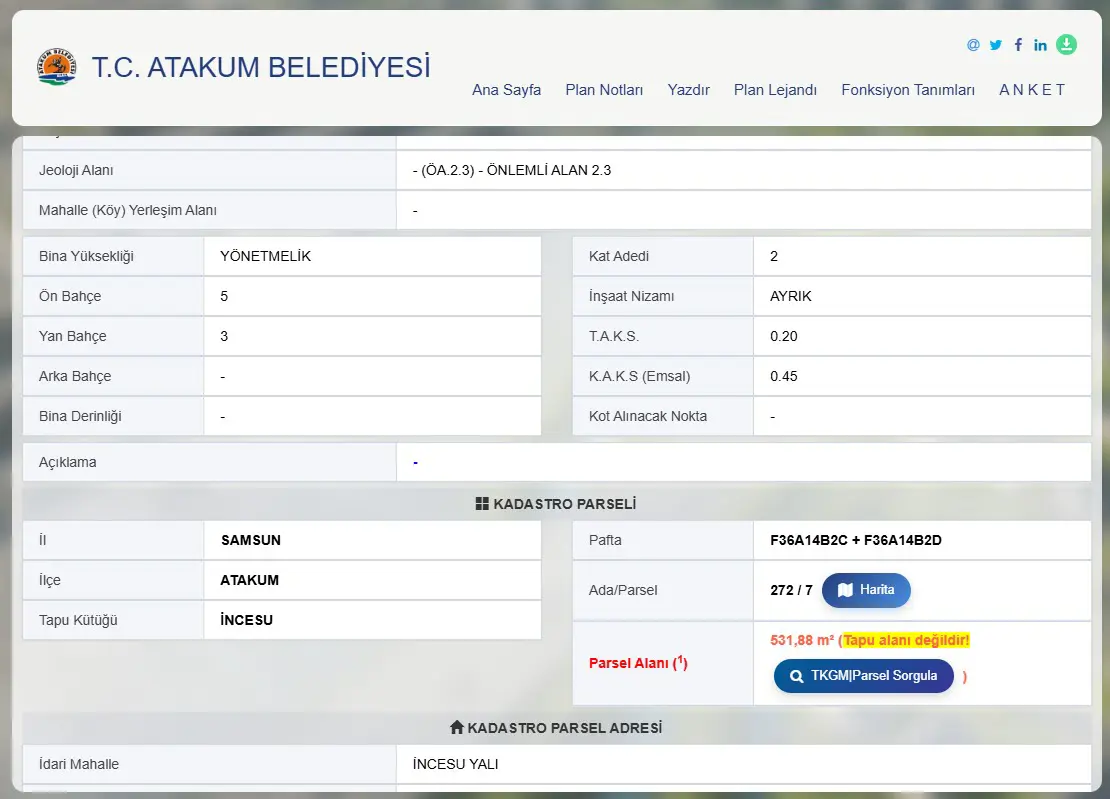Image resolution: width=1110 pixels, height=799 pixels.
Task: Open the Twitter bird icon
Action: pos(996,45)
